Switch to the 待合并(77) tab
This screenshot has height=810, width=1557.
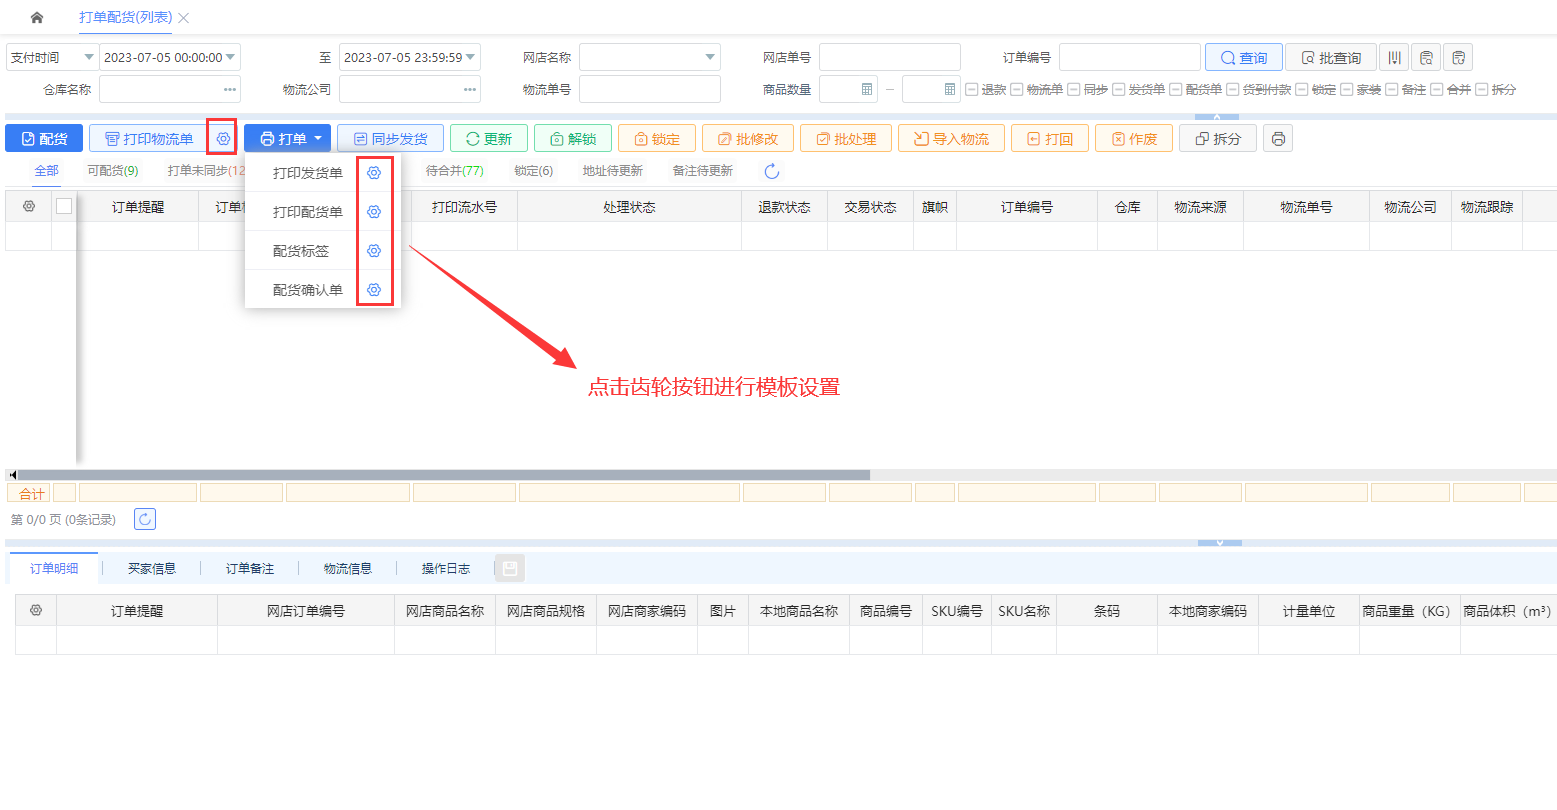[x=455, y=171]
